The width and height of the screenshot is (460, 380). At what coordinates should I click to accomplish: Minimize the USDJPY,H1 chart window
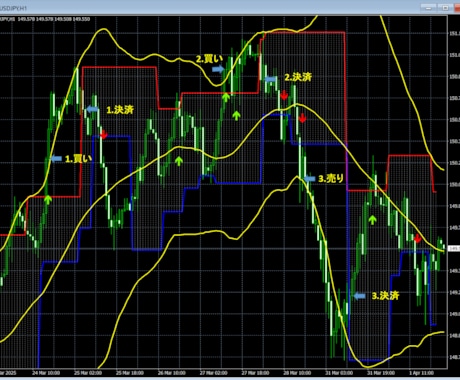tap(428, 8)
